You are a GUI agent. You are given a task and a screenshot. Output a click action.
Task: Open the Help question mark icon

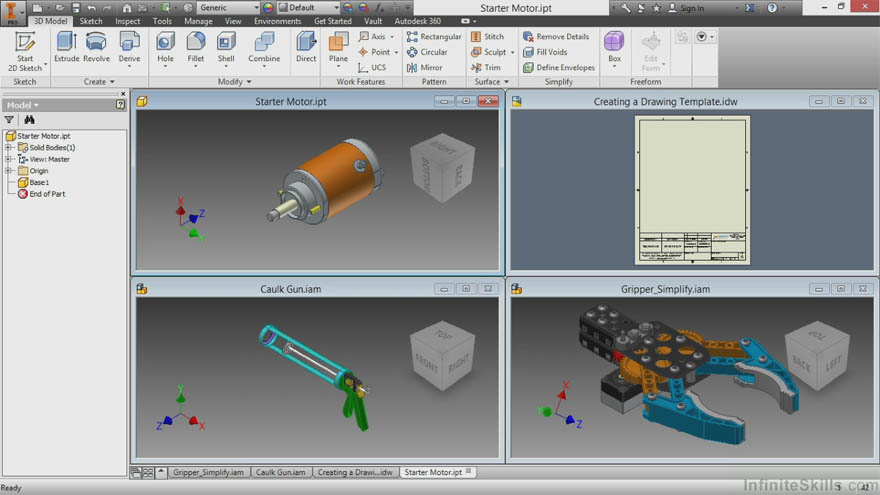coord(772,8)
